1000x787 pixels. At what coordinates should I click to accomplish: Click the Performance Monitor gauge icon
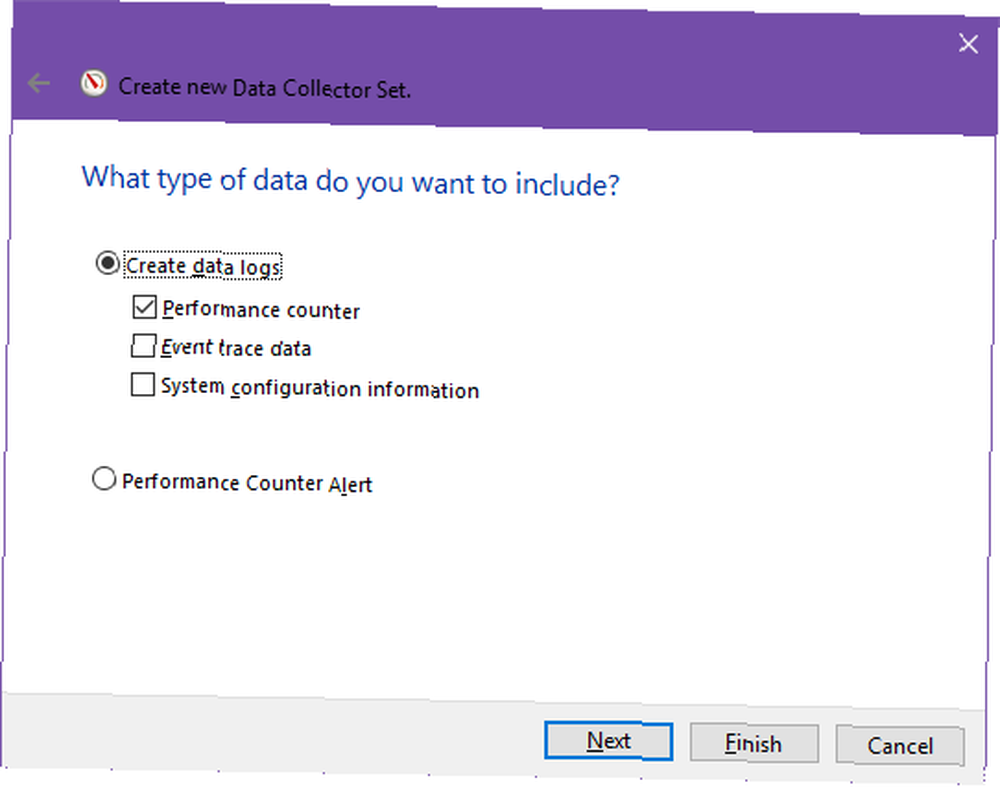[x=93, y=84]
